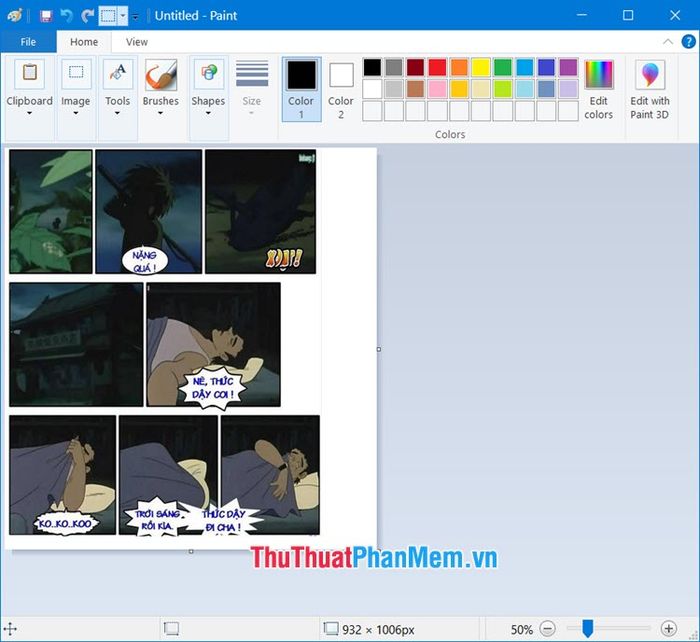Click Edit with Paint 3D
The image size is (700, 642).
(x=650, y=89)
